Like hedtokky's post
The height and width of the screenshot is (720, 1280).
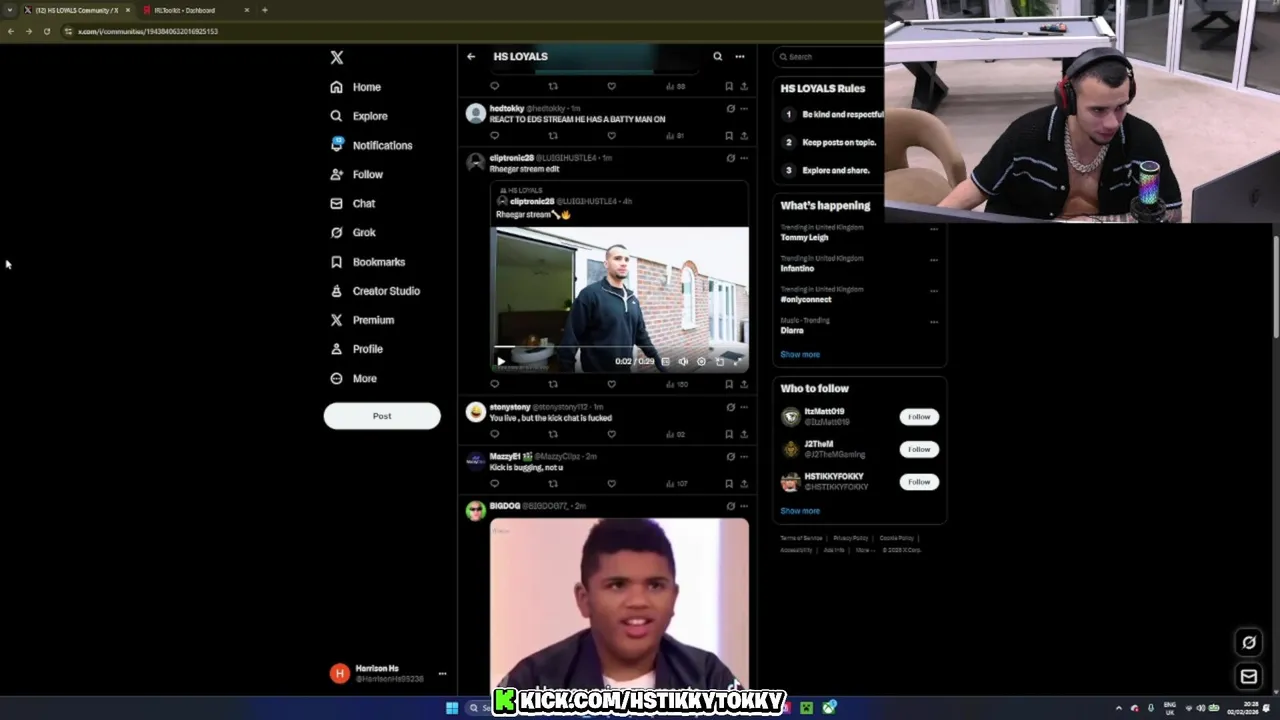(x=611, y=135)
